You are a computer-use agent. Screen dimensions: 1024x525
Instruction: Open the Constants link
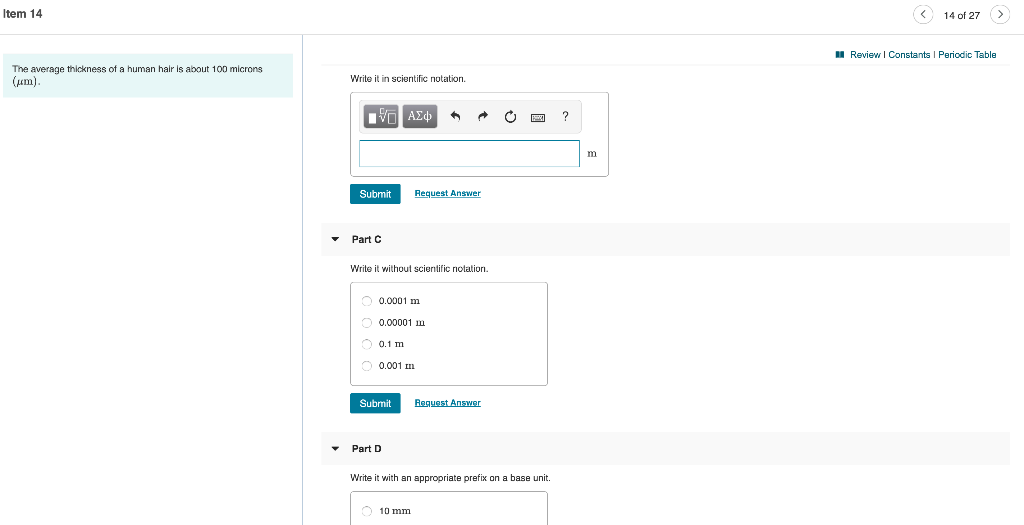[909, 55]
